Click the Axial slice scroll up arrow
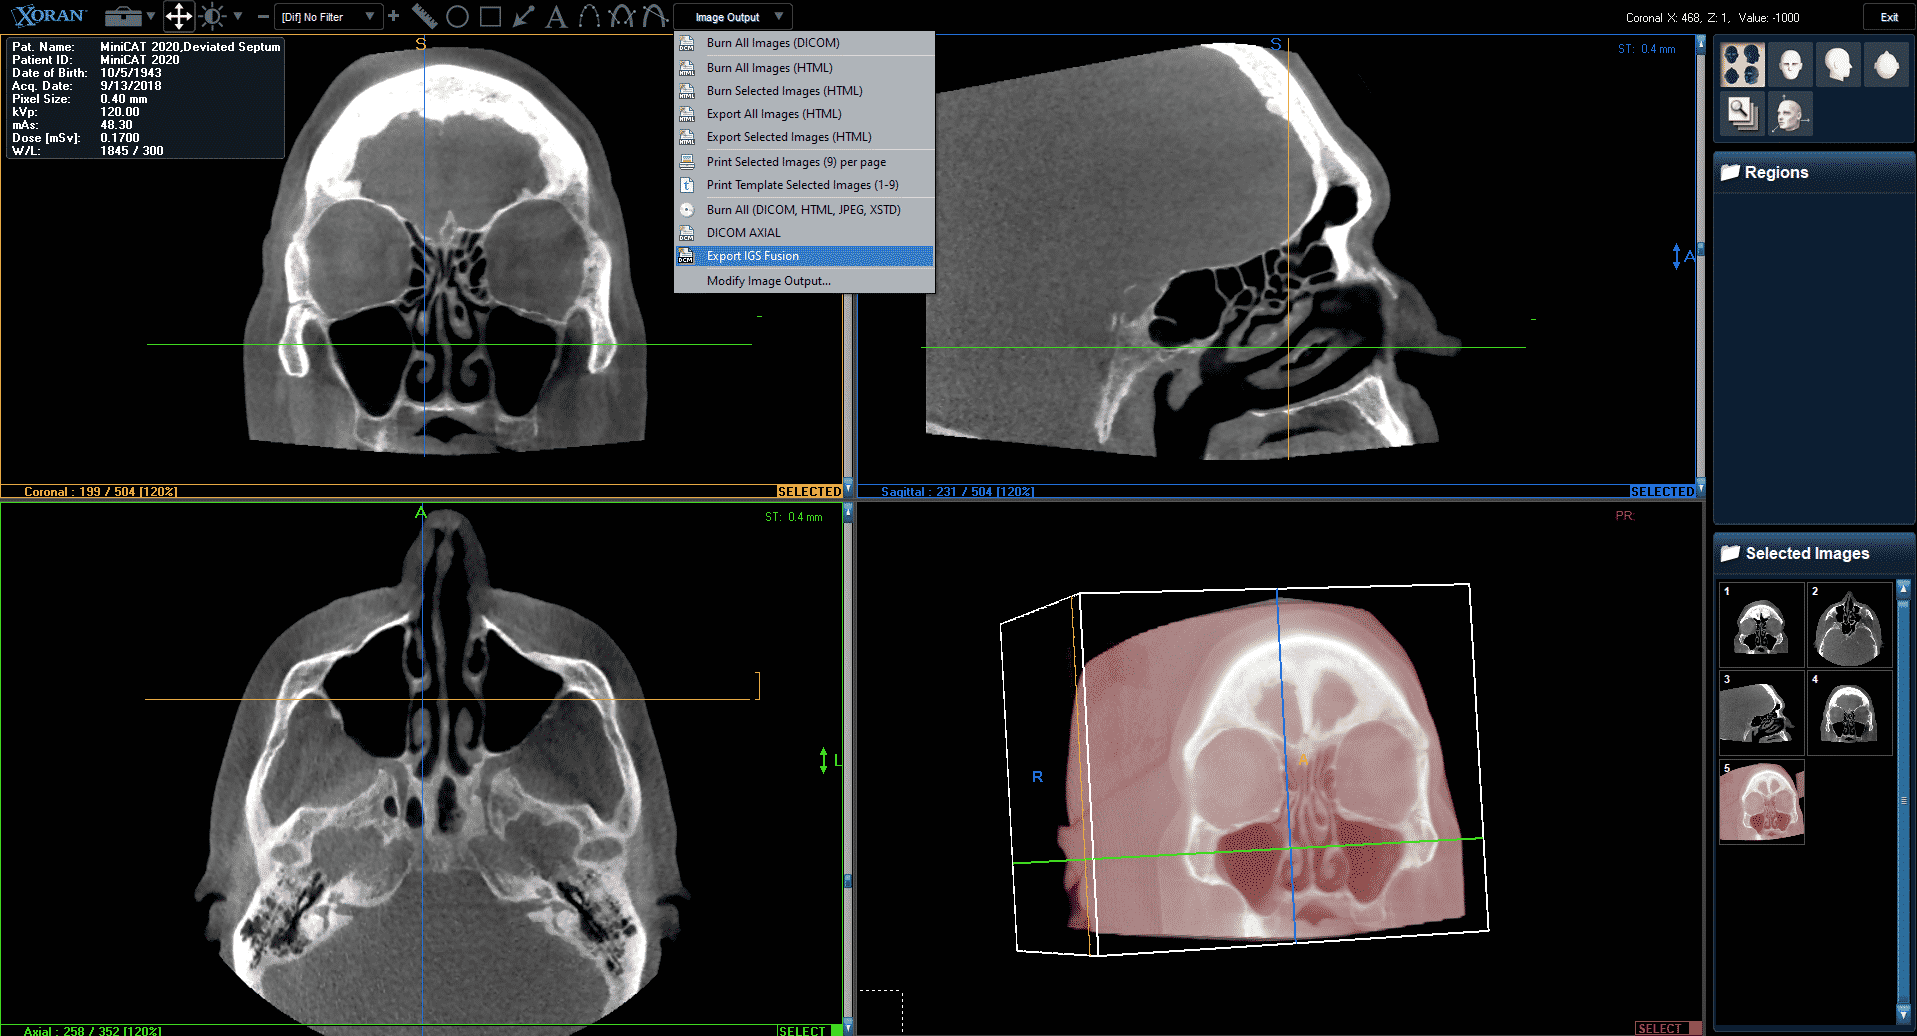Image resolution: width=1917 pixels, height=1036 pixels. point(848,511)
